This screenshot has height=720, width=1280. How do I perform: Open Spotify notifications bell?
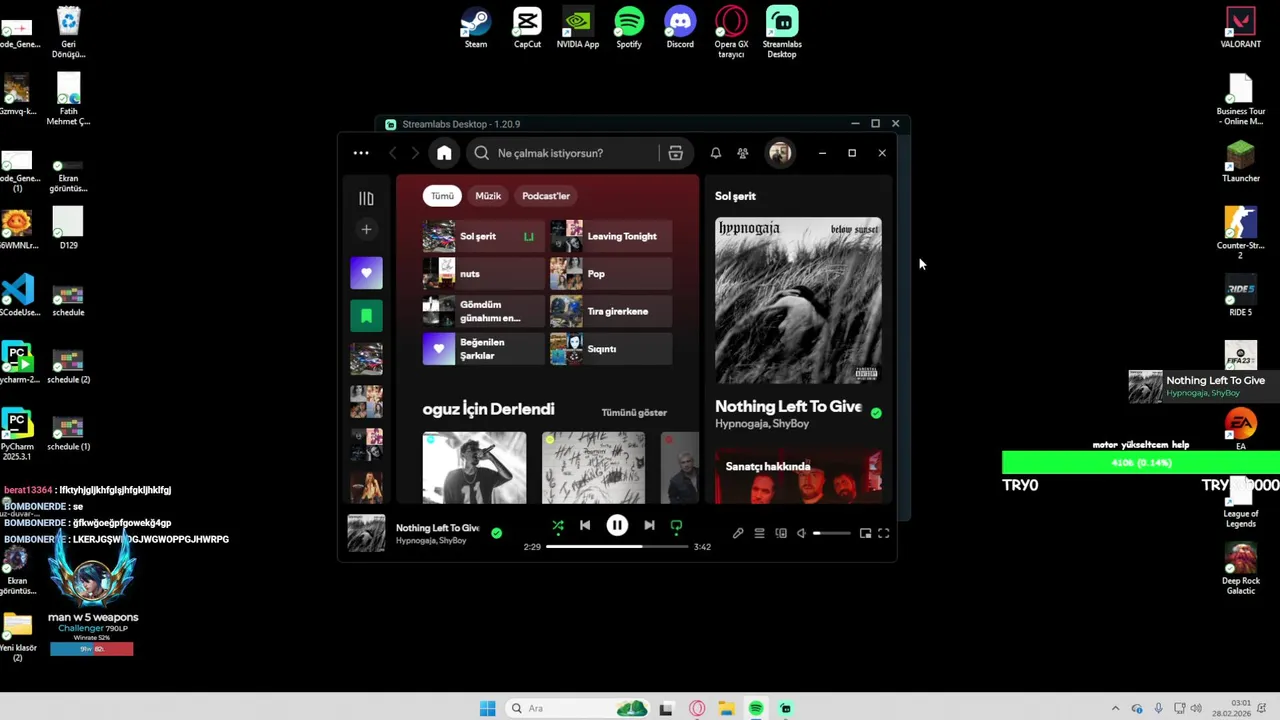click(715, 153)
